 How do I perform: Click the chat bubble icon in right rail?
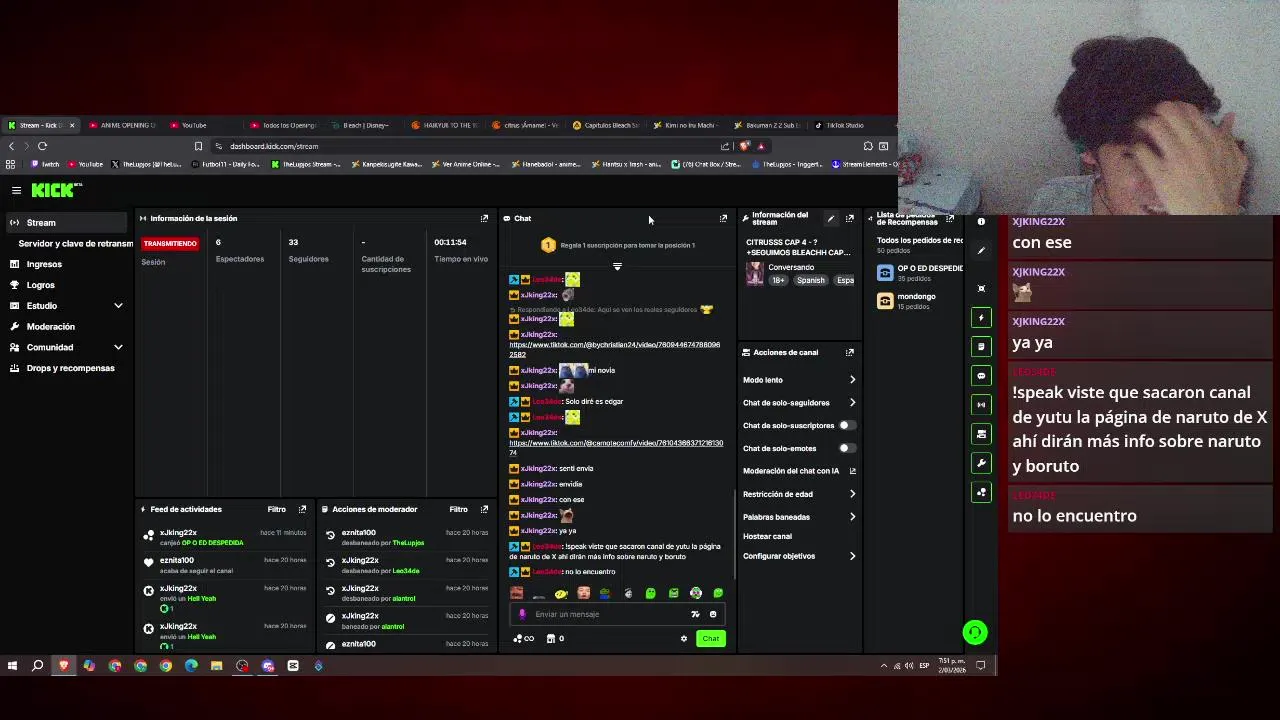981,375
